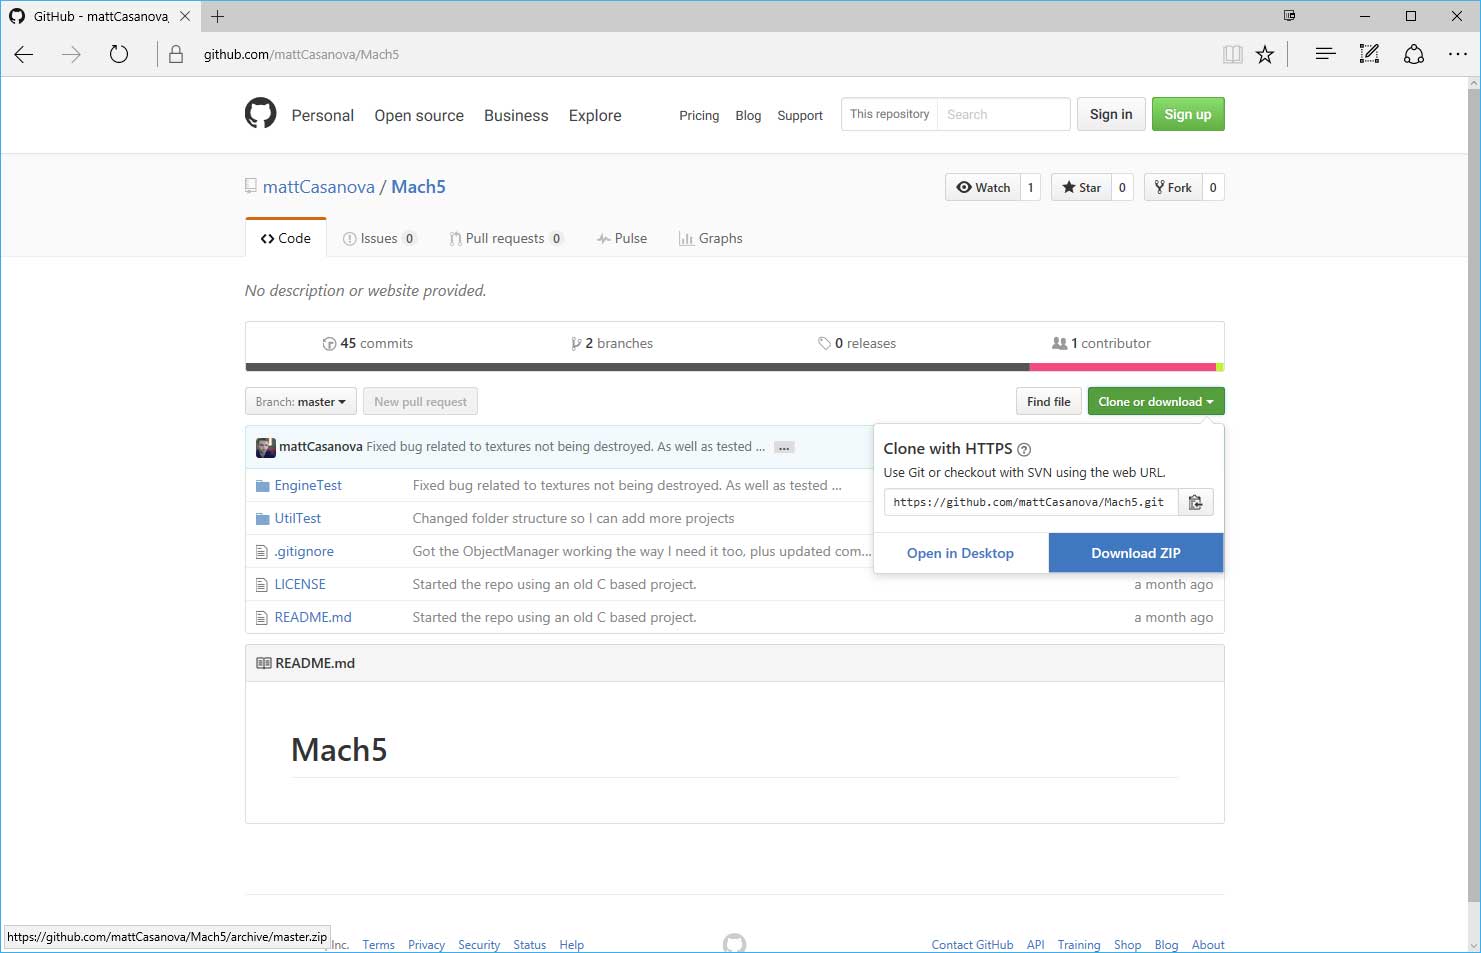Open reading view icon in address bar

pos(1233,55)
